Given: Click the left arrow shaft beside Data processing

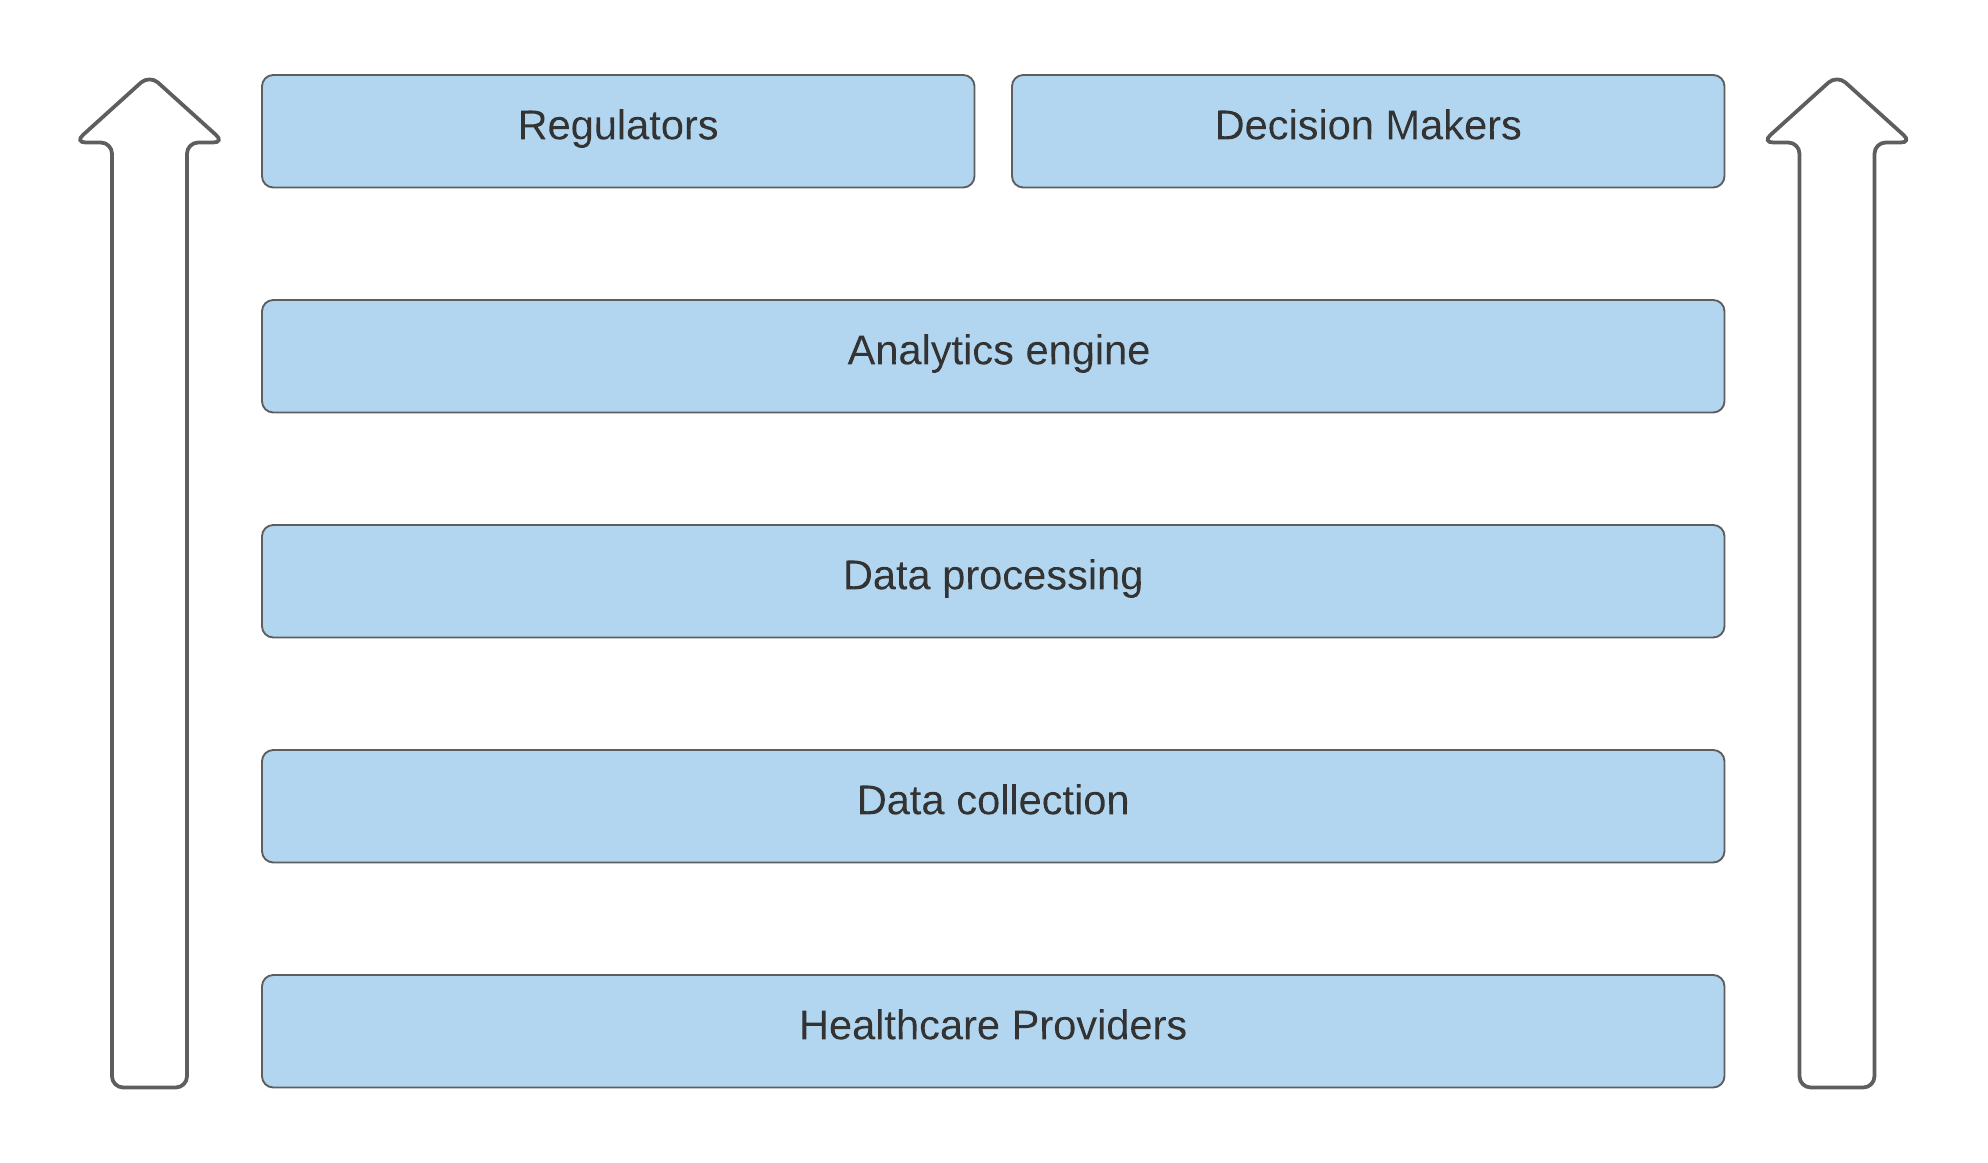Looking at the screenshot, I should tap(150, 581).
